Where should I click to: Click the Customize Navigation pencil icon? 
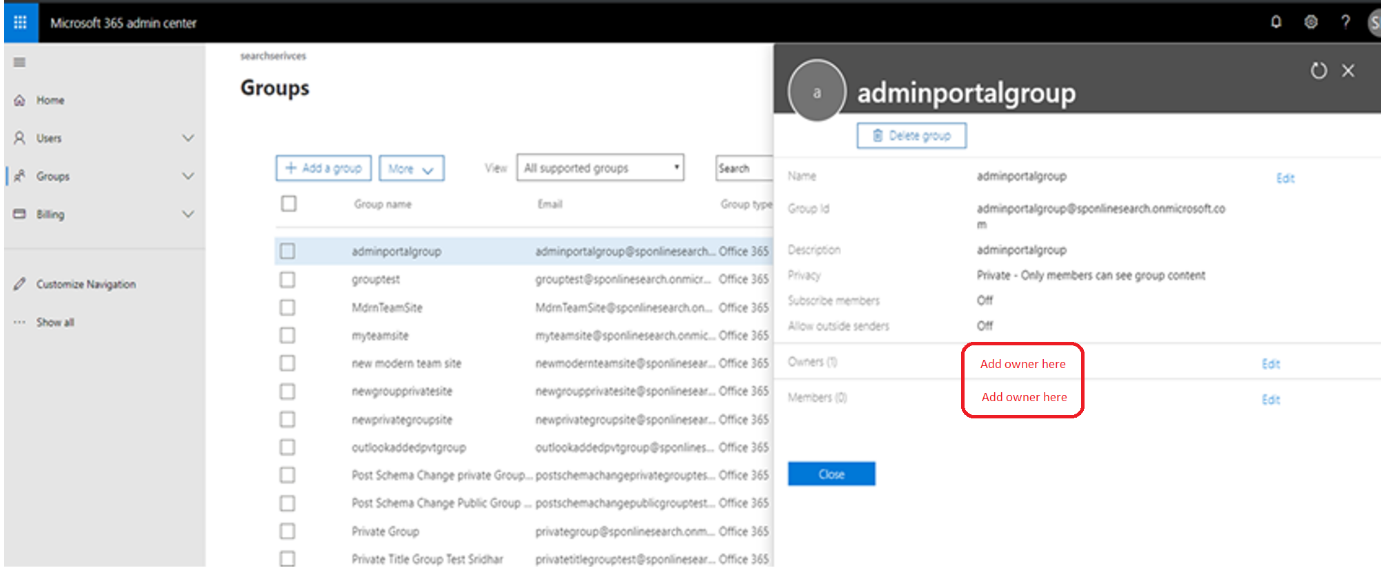tap(19, 284)
